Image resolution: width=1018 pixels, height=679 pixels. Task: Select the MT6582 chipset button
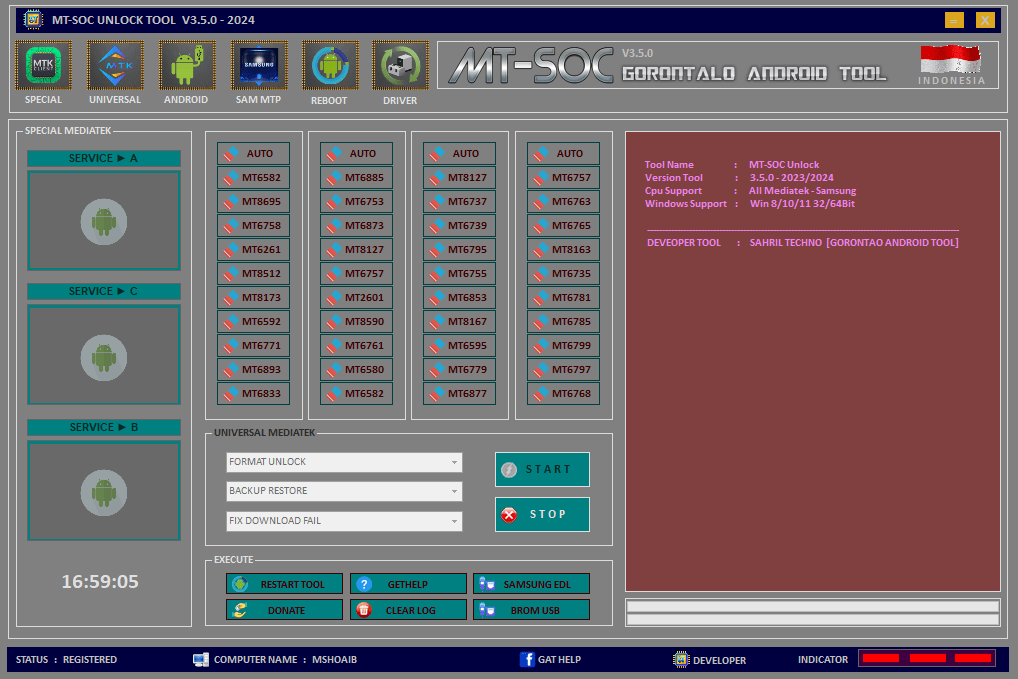point(253,177)
